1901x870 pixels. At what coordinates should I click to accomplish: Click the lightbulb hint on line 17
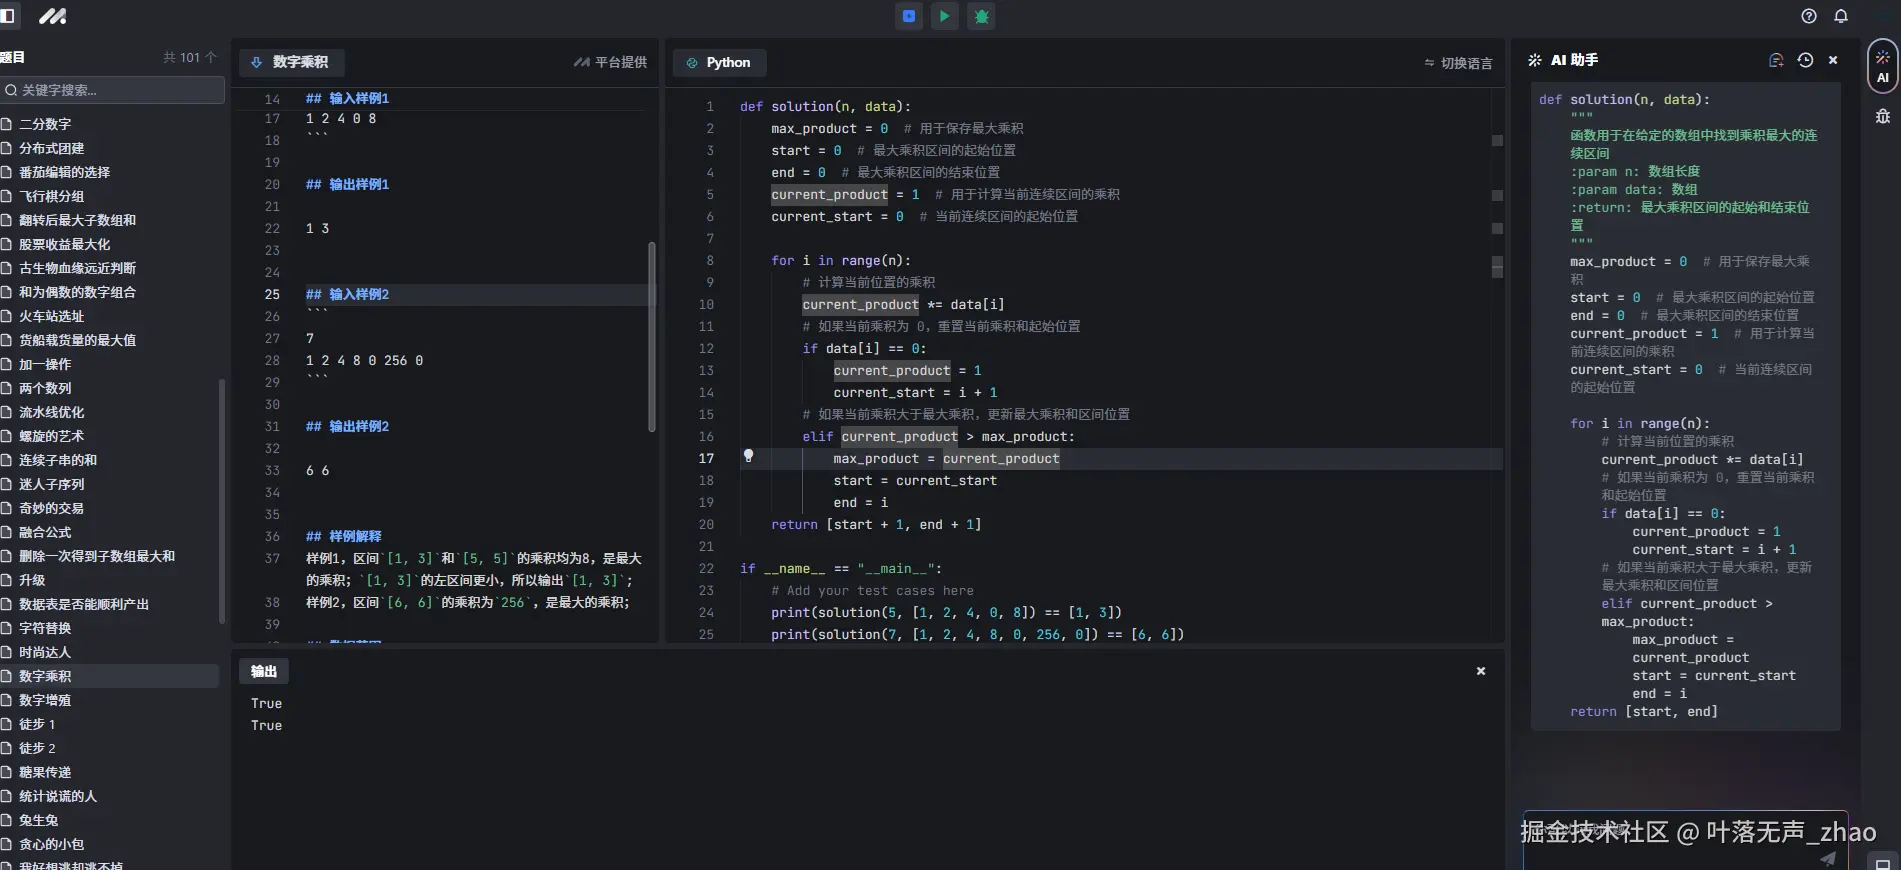click(748, 456)
